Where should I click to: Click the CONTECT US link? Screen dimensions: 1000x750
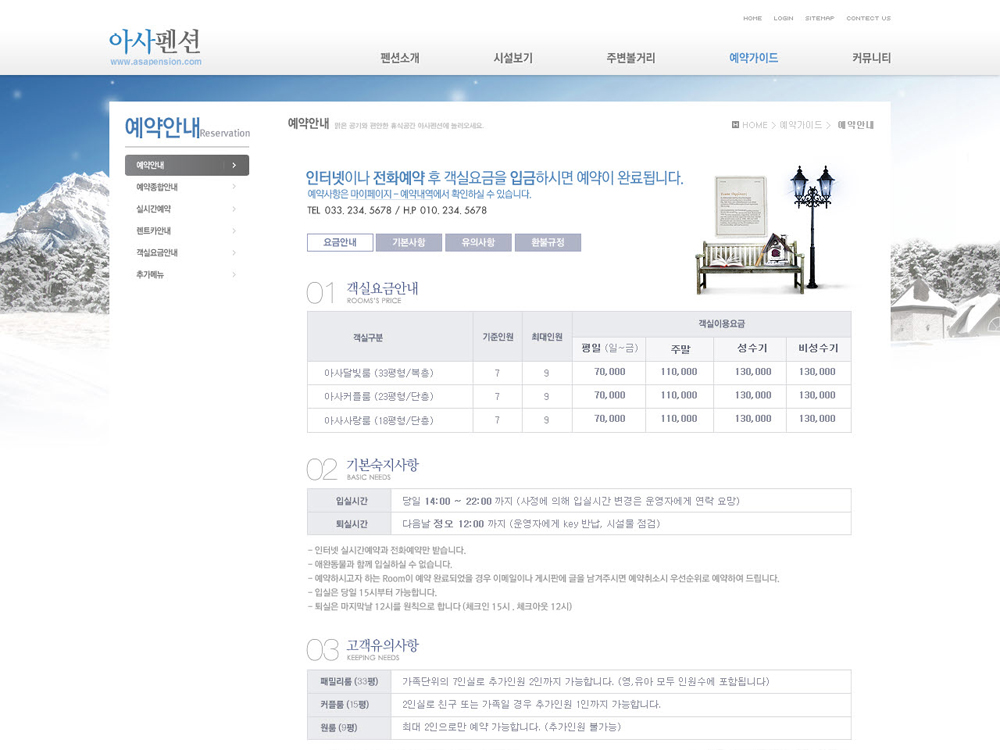(x=868, y=18)
